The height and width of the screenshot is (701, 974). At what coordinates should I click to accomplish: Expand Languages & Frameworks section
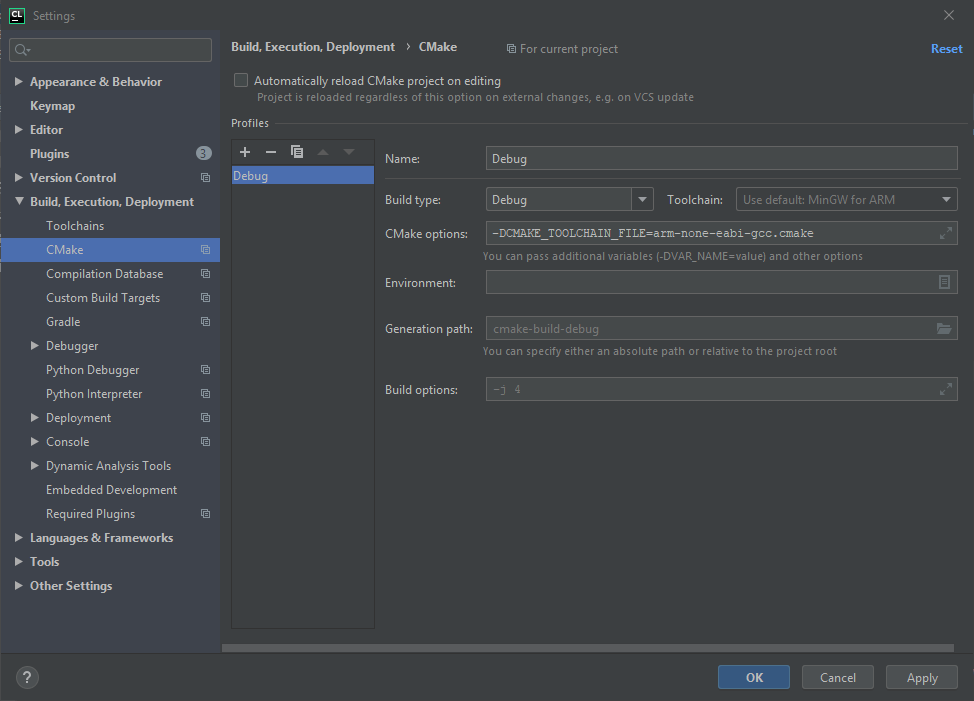(x=19, y=538)
